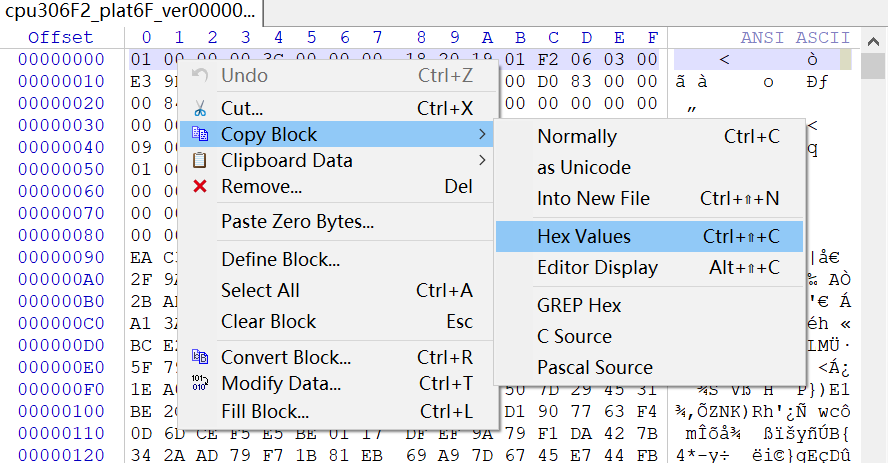This screenshot has height=463, width=888.
Task: Open Modify Data... dialog
Action: pyautogui.click(x=338, y=383)
